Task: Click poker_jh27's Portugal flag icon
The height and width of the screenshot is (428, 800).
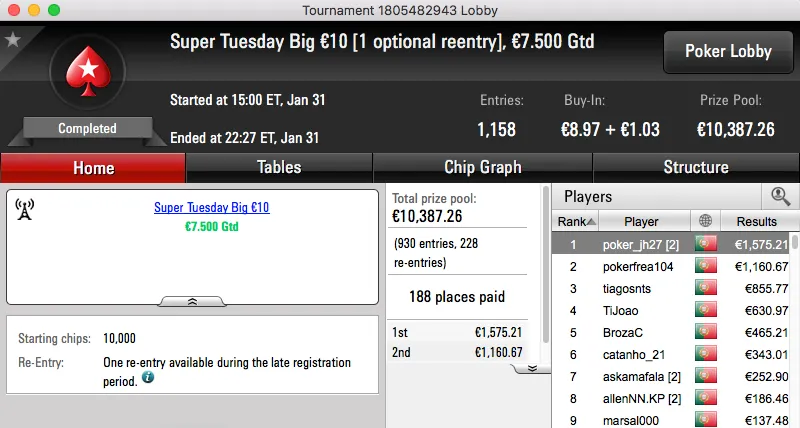Action: pos(707,243)
